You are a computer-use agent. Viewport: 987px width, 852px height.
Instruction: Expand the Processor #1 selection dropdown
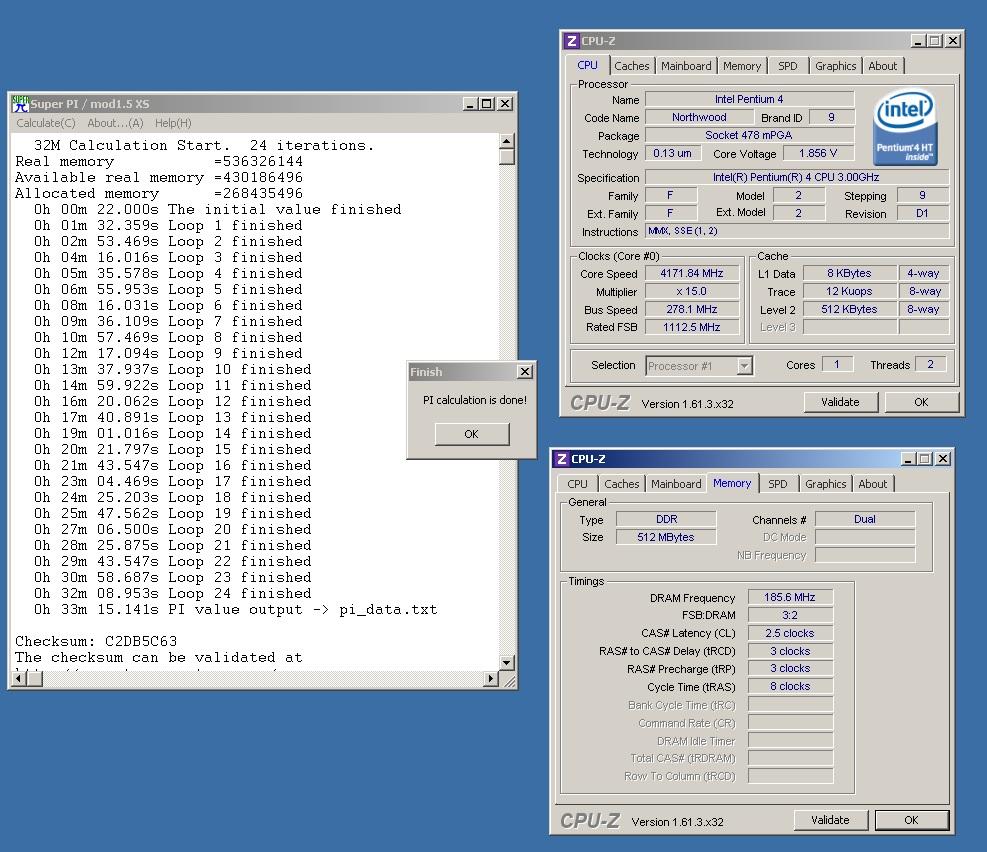click(745, 366)
